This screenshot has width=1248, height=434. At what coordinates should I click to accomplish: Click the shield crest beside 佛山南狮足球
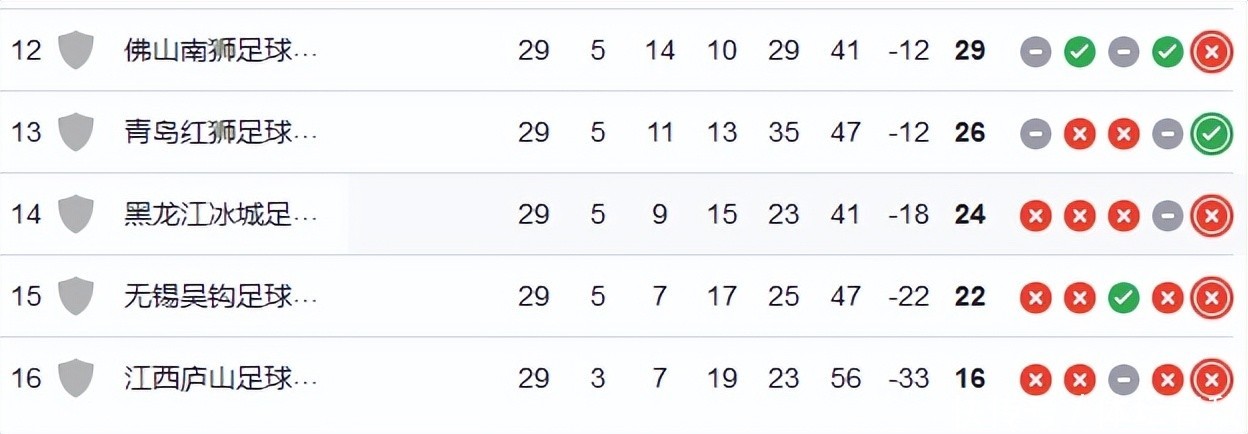pos(76,50)
